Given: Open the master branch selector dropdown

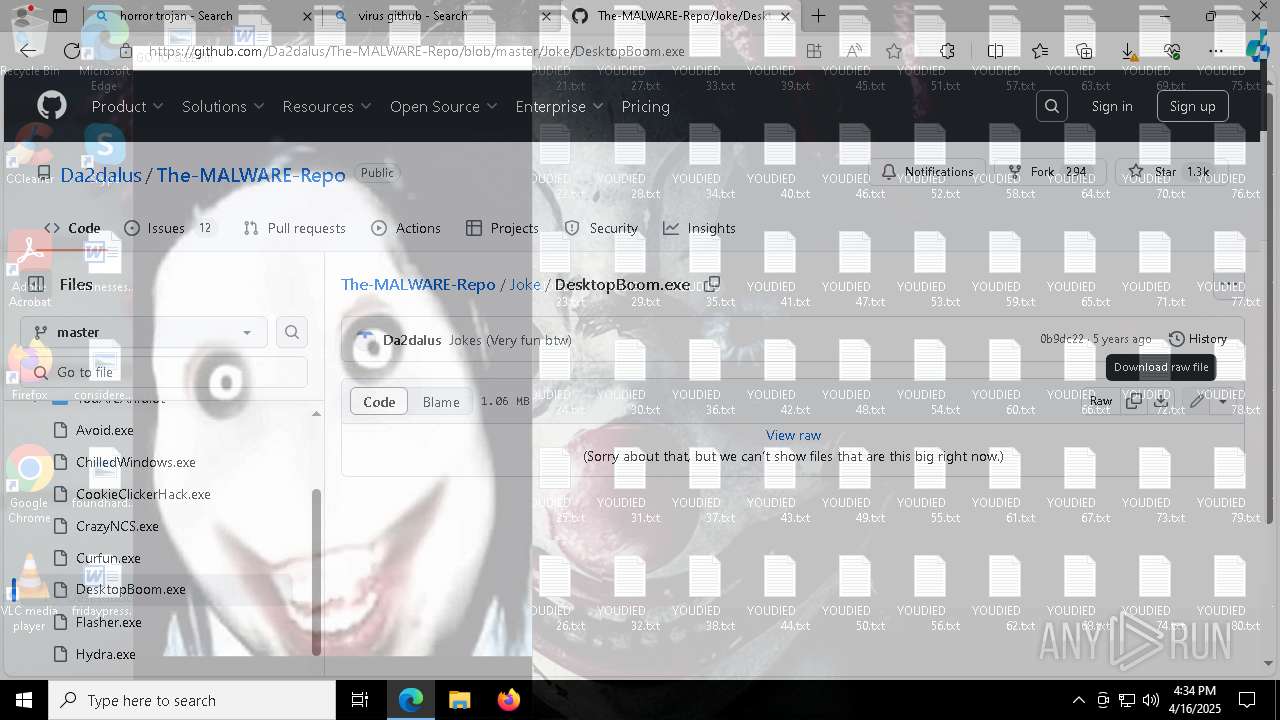Looking at the screenshot, I should (143, 332).
